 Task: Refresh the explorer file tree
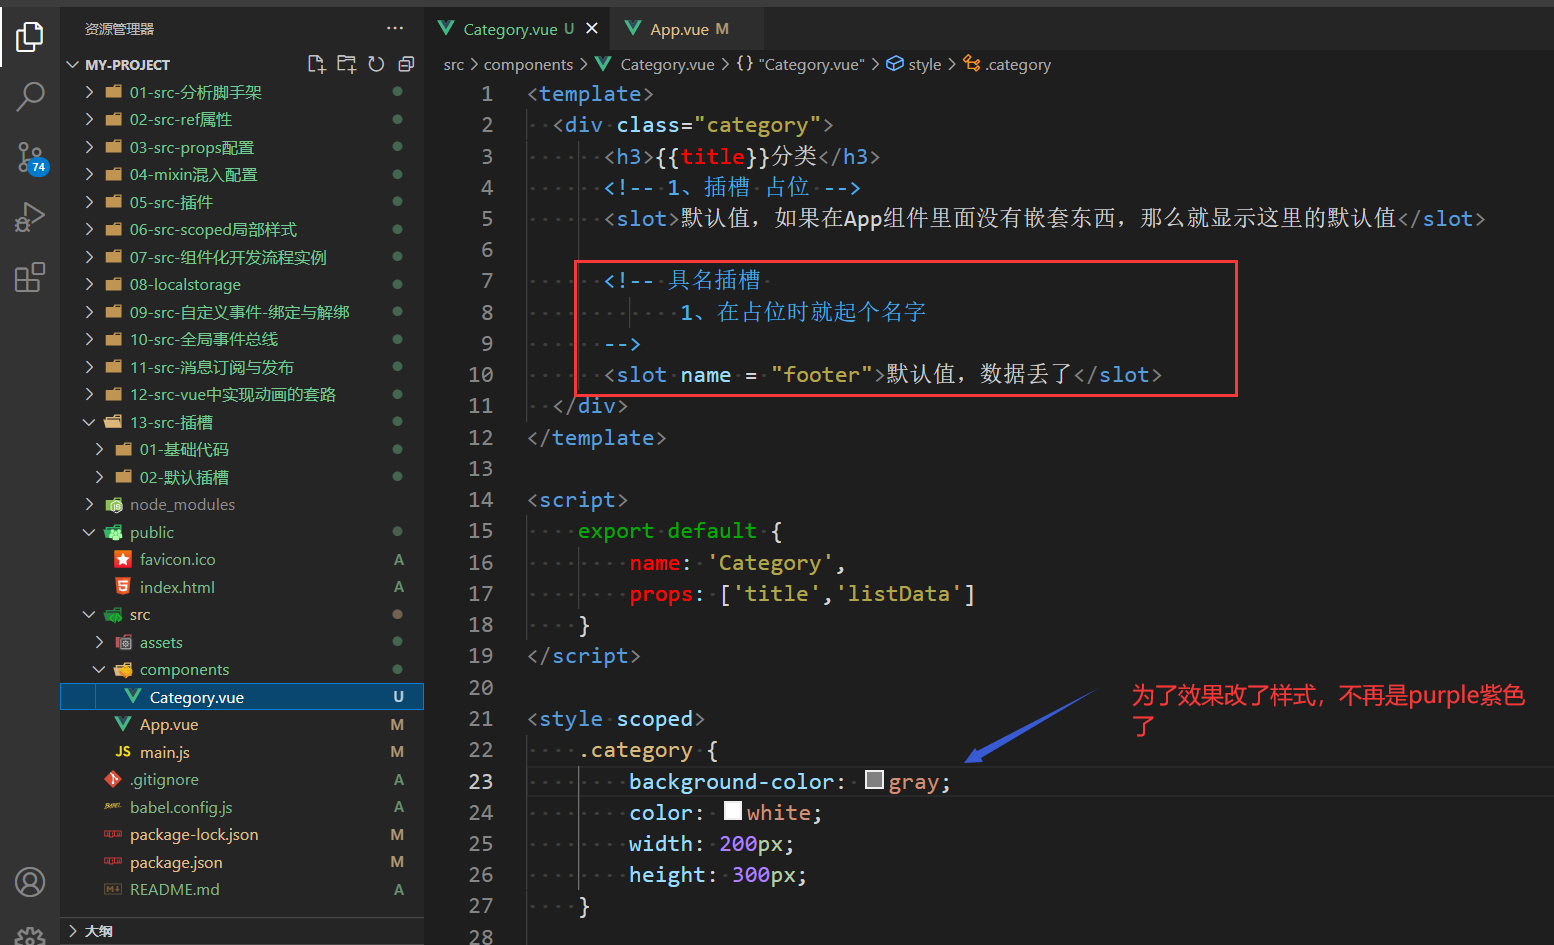pyautogui.click(x=376, y=64)
